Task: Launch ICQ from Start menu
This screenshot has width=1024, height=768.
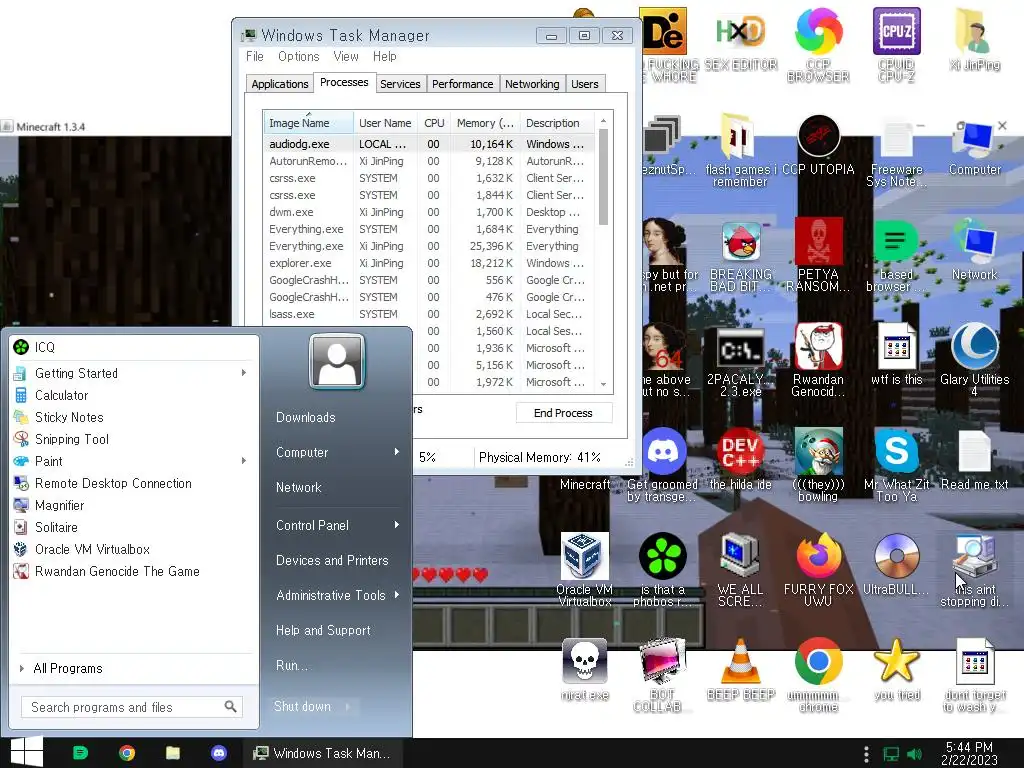Action: pyautogui.click(x=135, y=347)
